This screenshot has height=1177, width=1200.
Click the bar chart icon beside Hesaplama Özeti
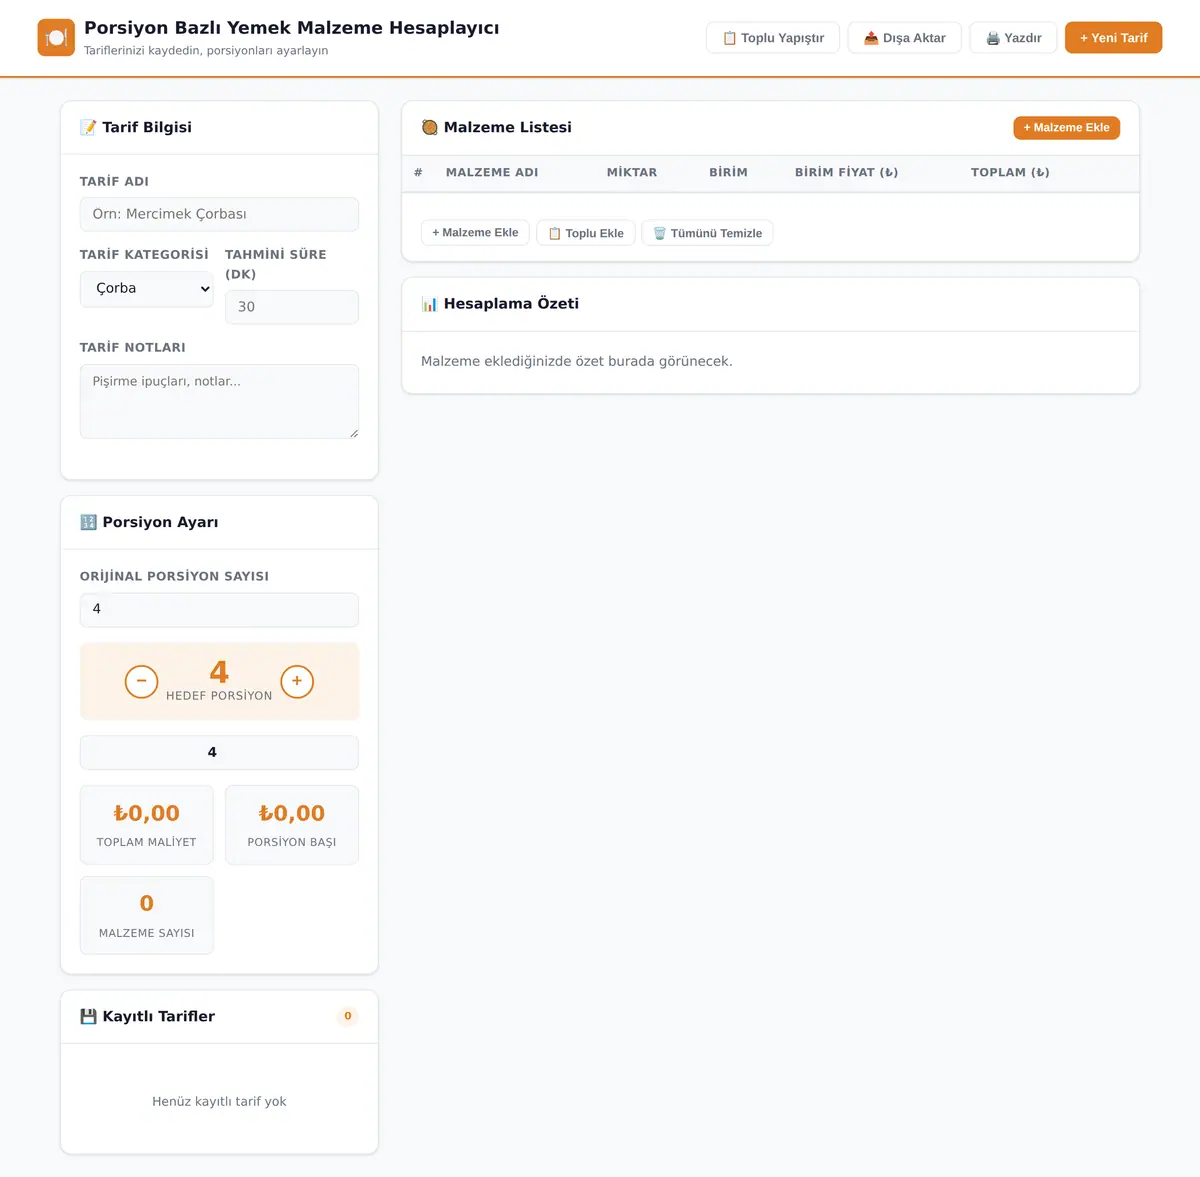[x=430, y=304]
